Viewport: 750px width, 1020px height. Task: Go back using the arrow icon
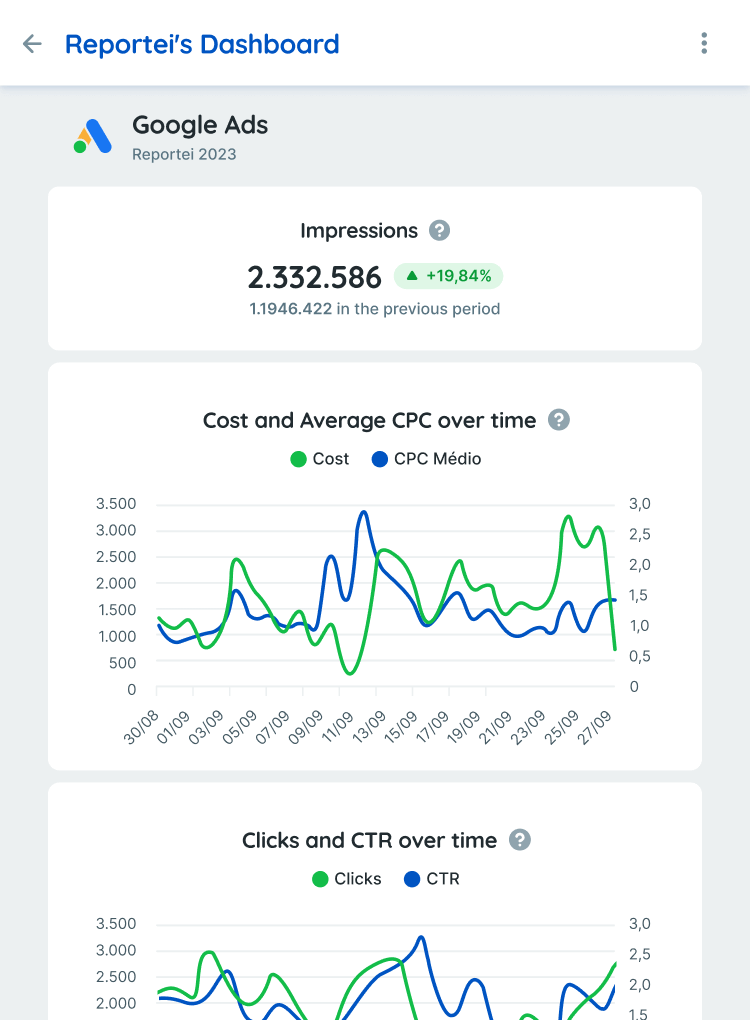pos(31,44)
